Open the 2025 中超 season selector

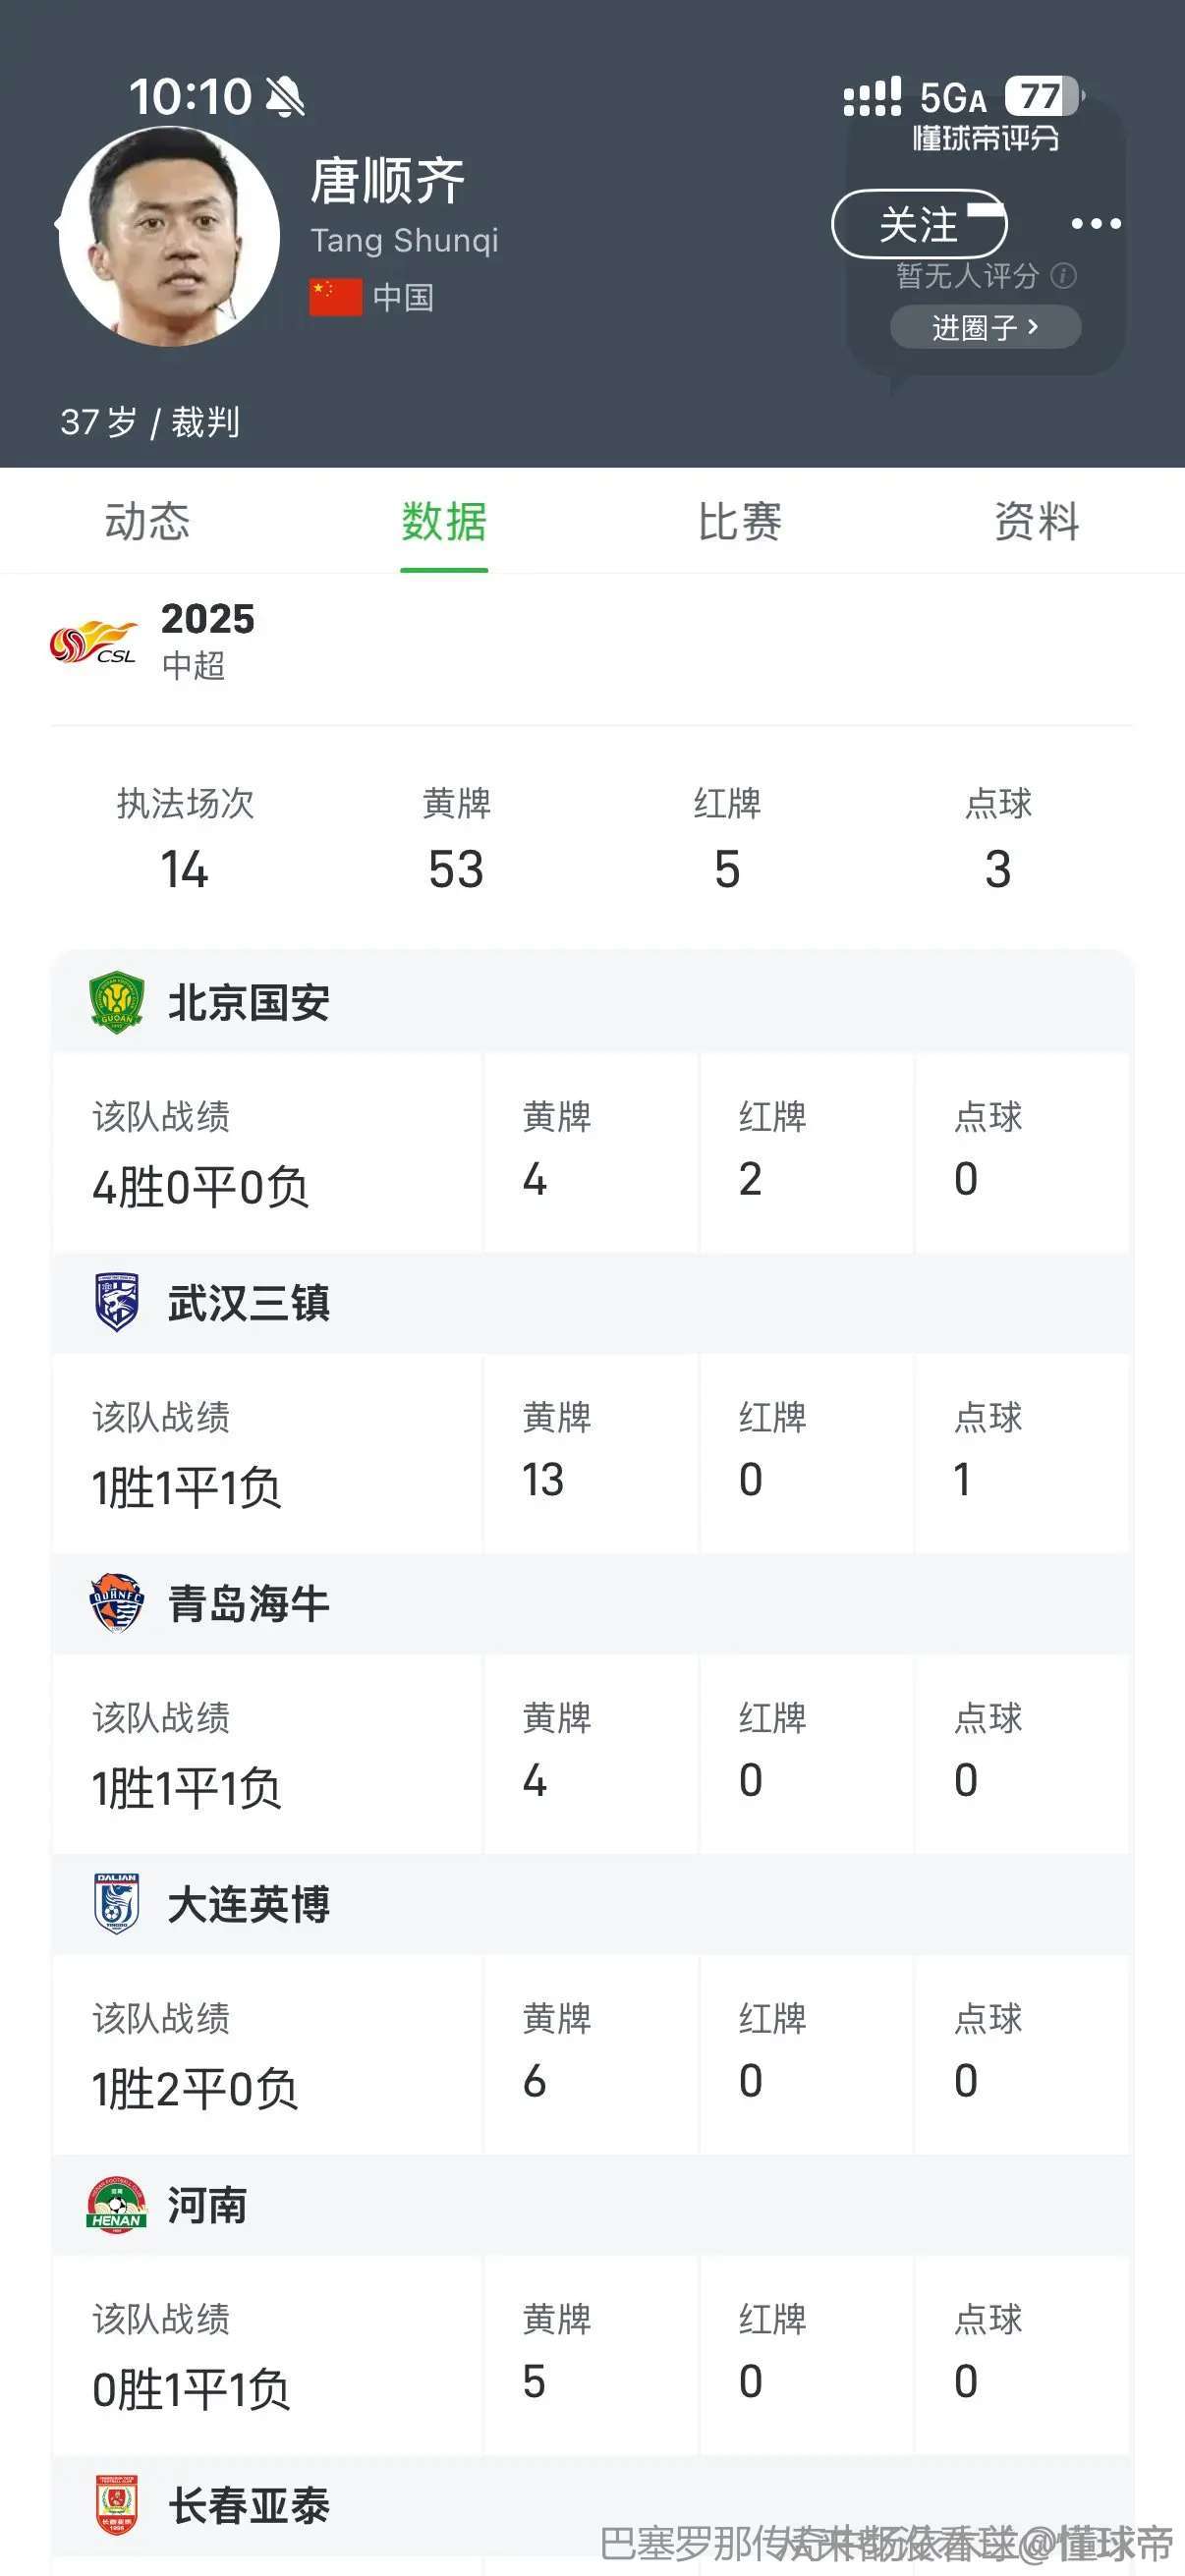coord(208,640)
